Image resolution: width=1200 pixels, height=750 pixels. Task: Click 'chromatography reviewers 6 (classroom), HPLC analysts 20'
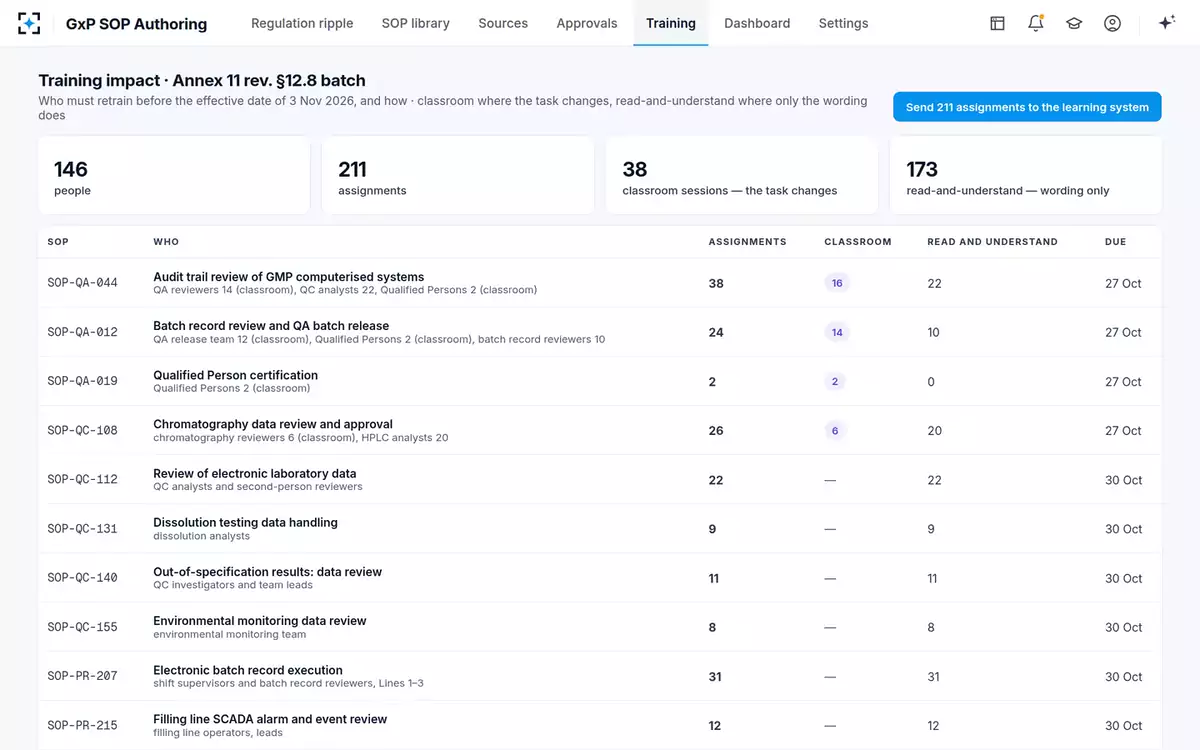pyautogui.click(x=301, y=438)
